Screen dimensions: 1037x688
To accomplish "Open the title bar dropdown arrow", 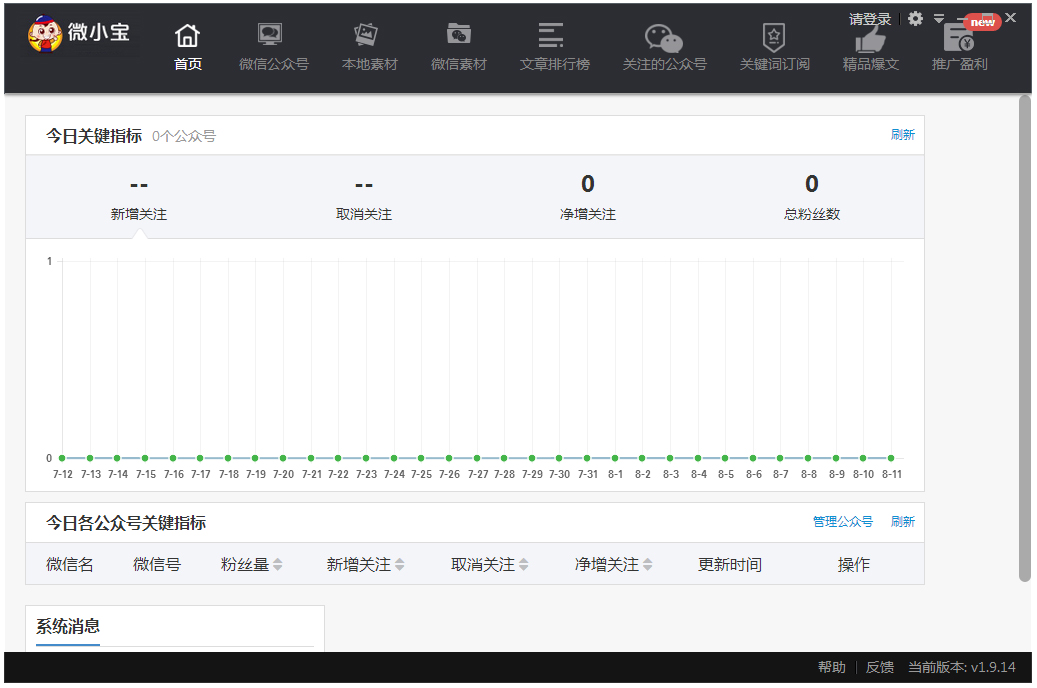I will 938,18.
